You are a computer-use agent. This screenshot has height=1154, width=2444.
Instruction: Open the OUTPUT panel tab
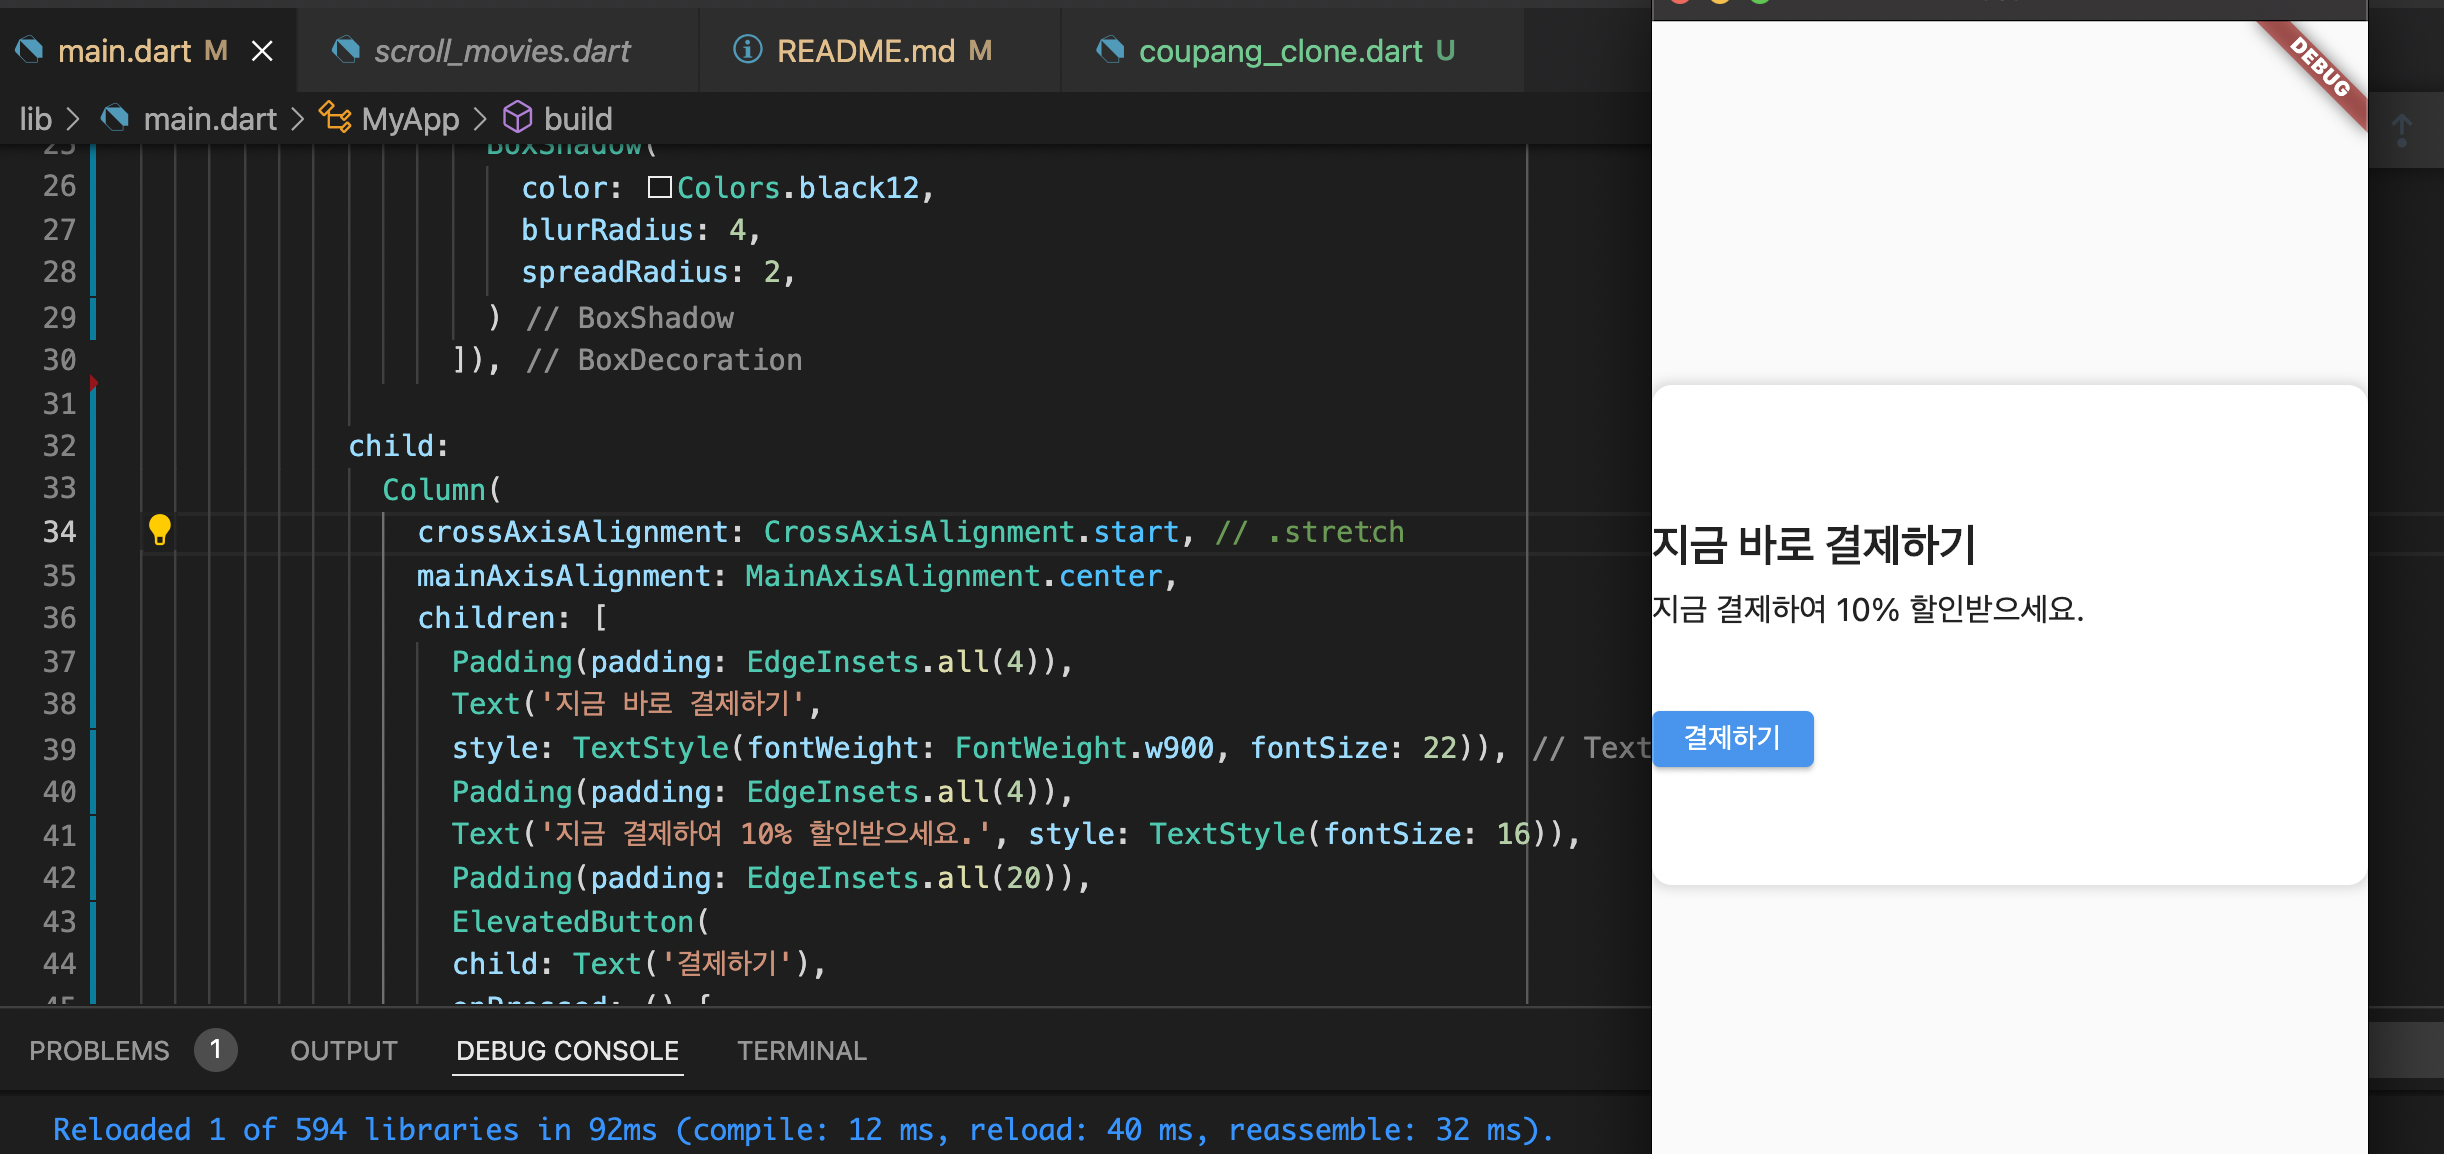[343, 1051]
